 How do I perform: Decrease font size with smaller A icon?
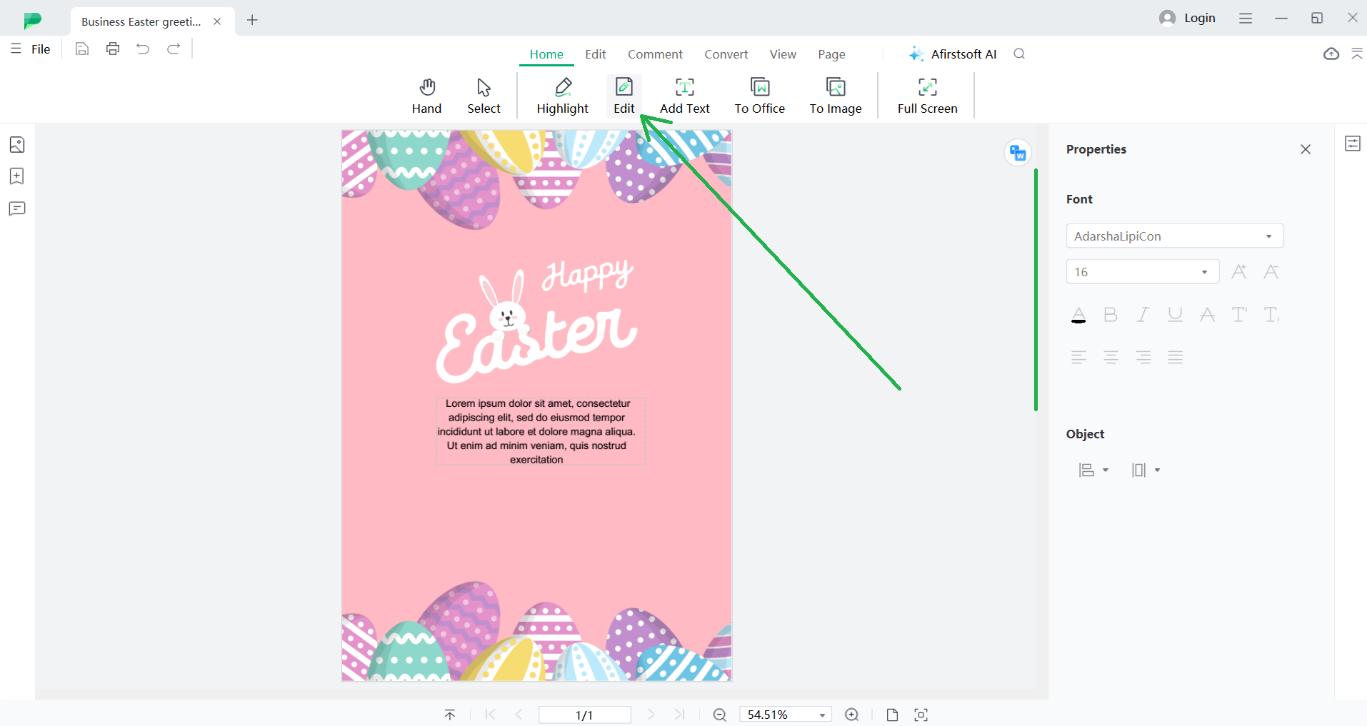click(1271, 272)
